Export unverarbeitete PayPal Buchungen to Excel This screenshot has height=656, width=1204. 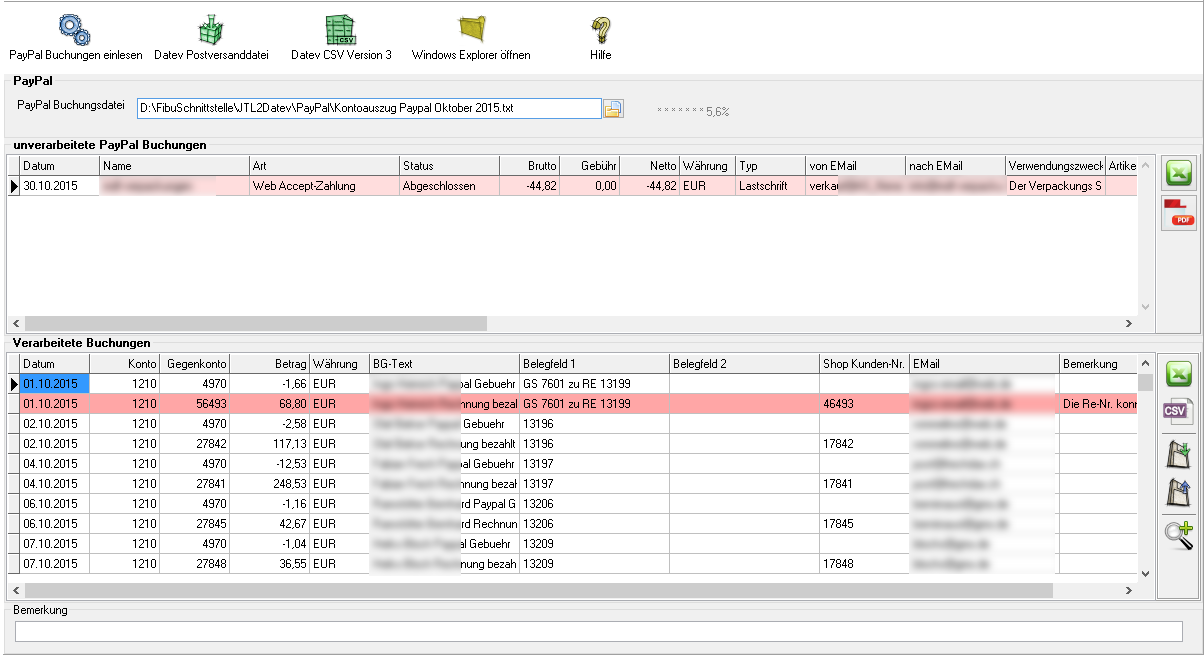(1179, 174)
